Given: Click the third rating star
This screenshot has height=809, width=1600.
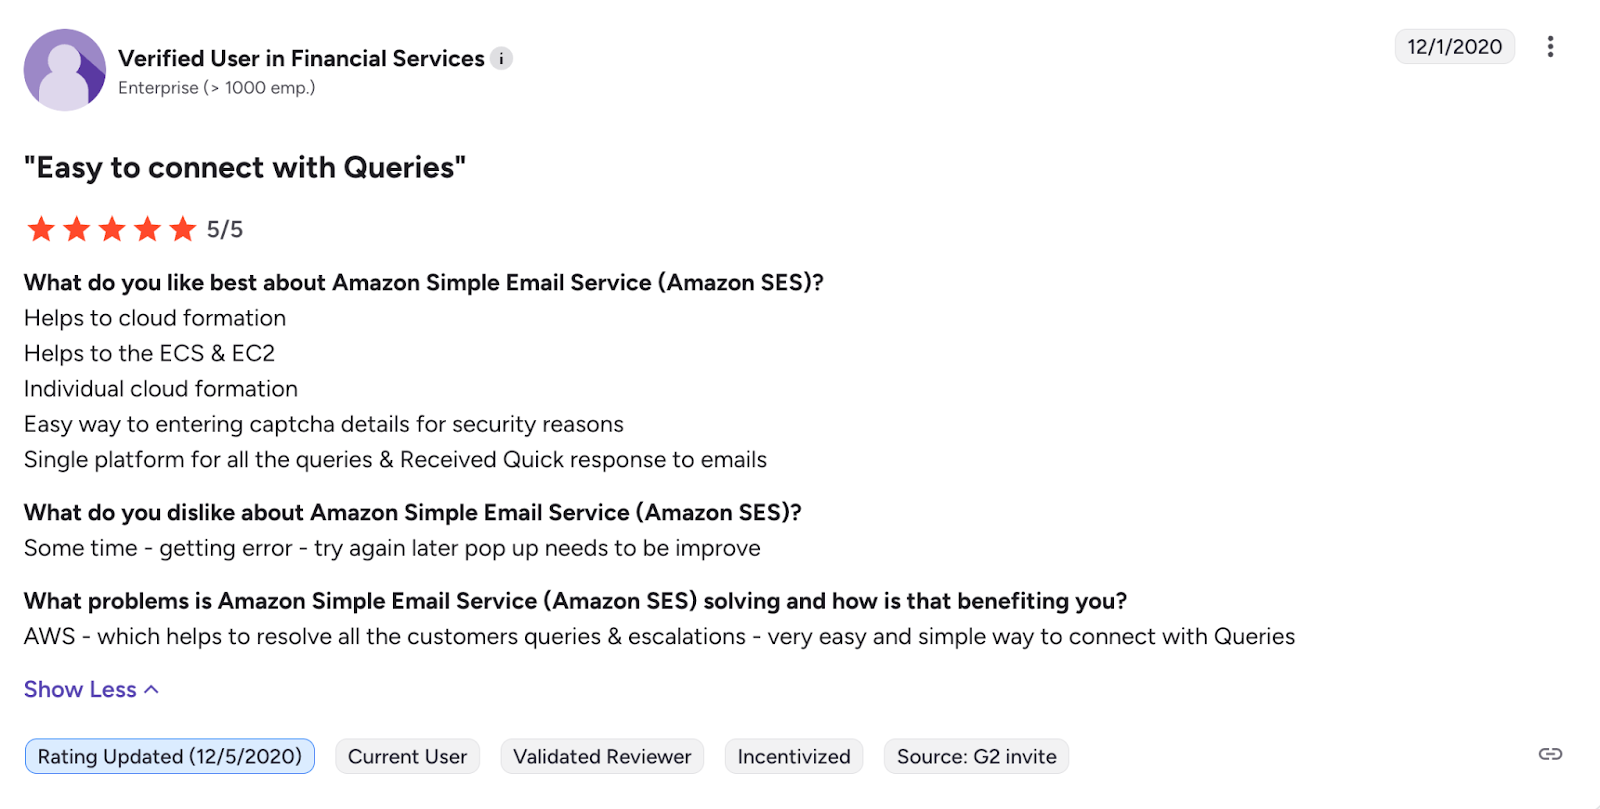Looking at the screenshot, I should [112, 229].
